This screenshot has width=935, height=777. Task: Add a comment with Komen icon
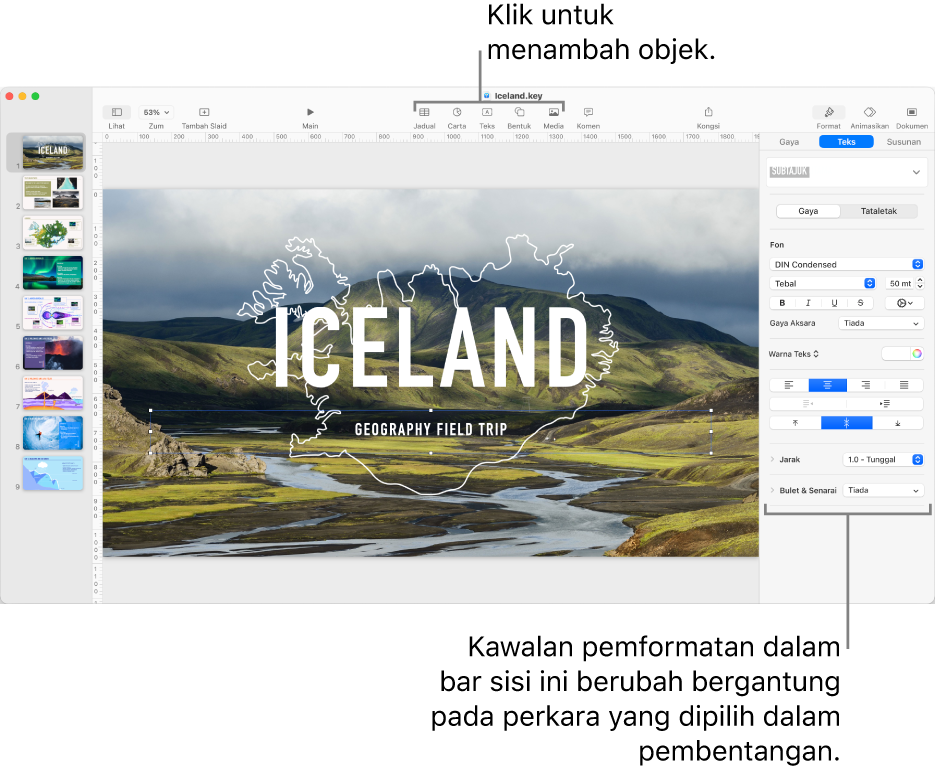click(x=588, y=112)
